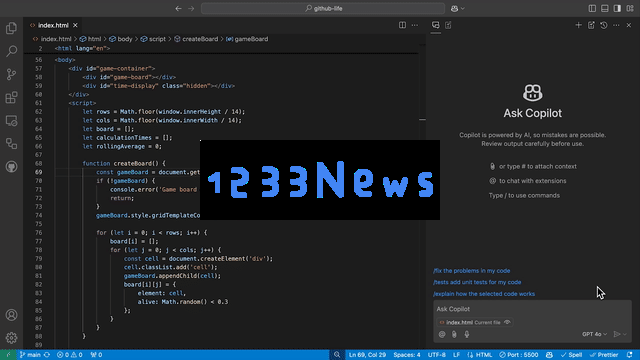
Task: Start a new Copilot chat with plus icon
Action: [x=578, y=25]
